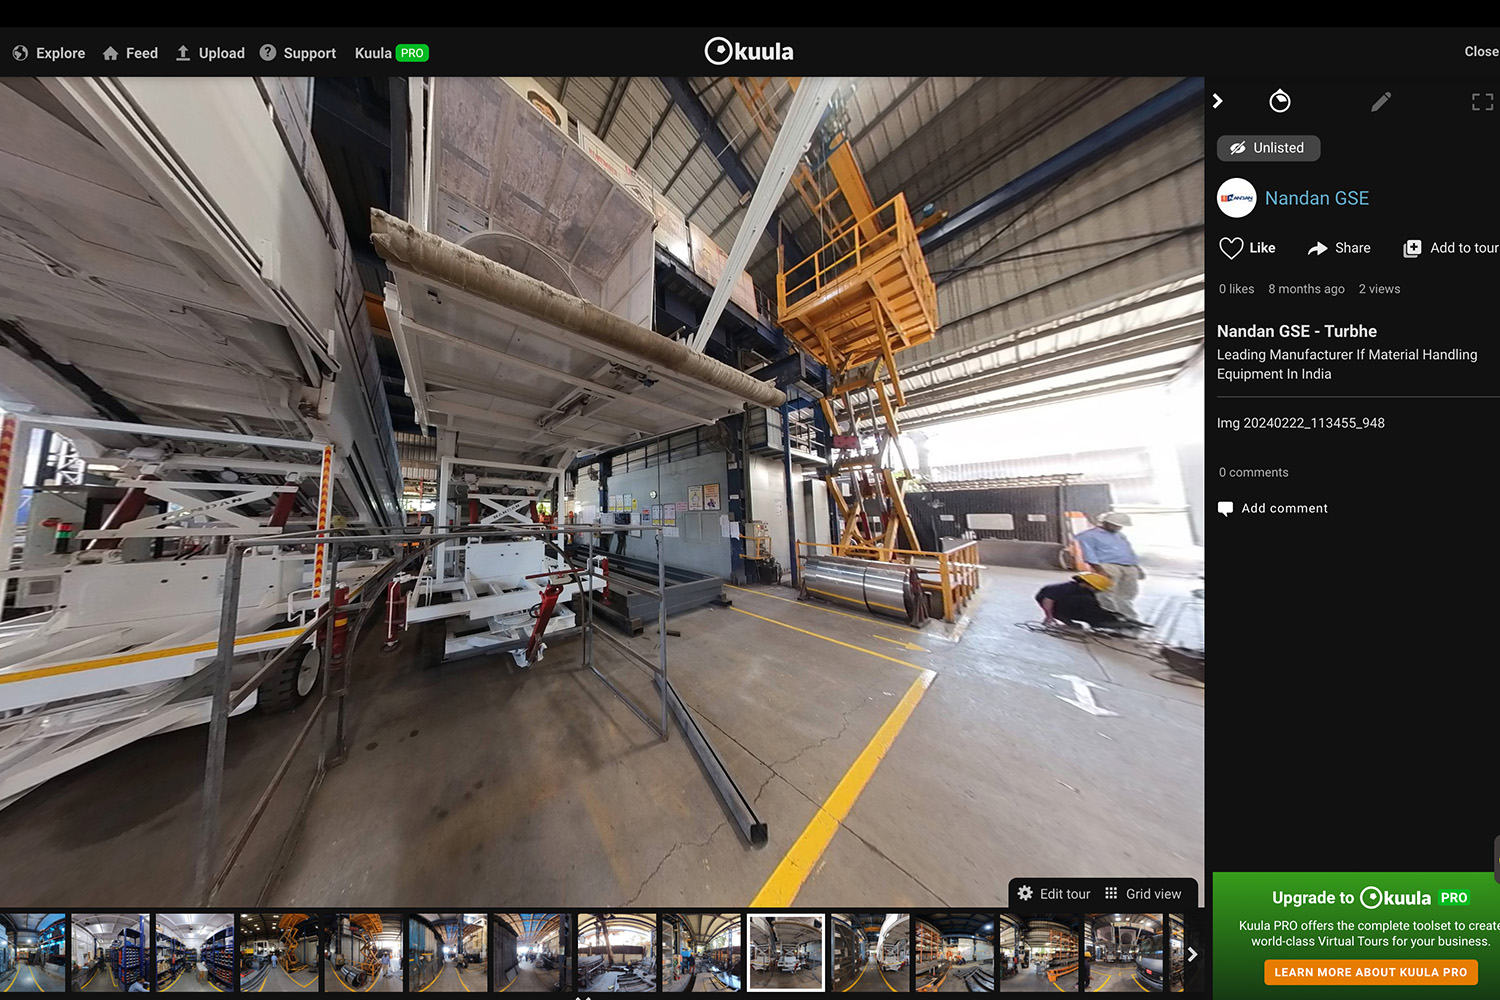
Task: Click the pencil edit icon
Action: click(1381, 102)
